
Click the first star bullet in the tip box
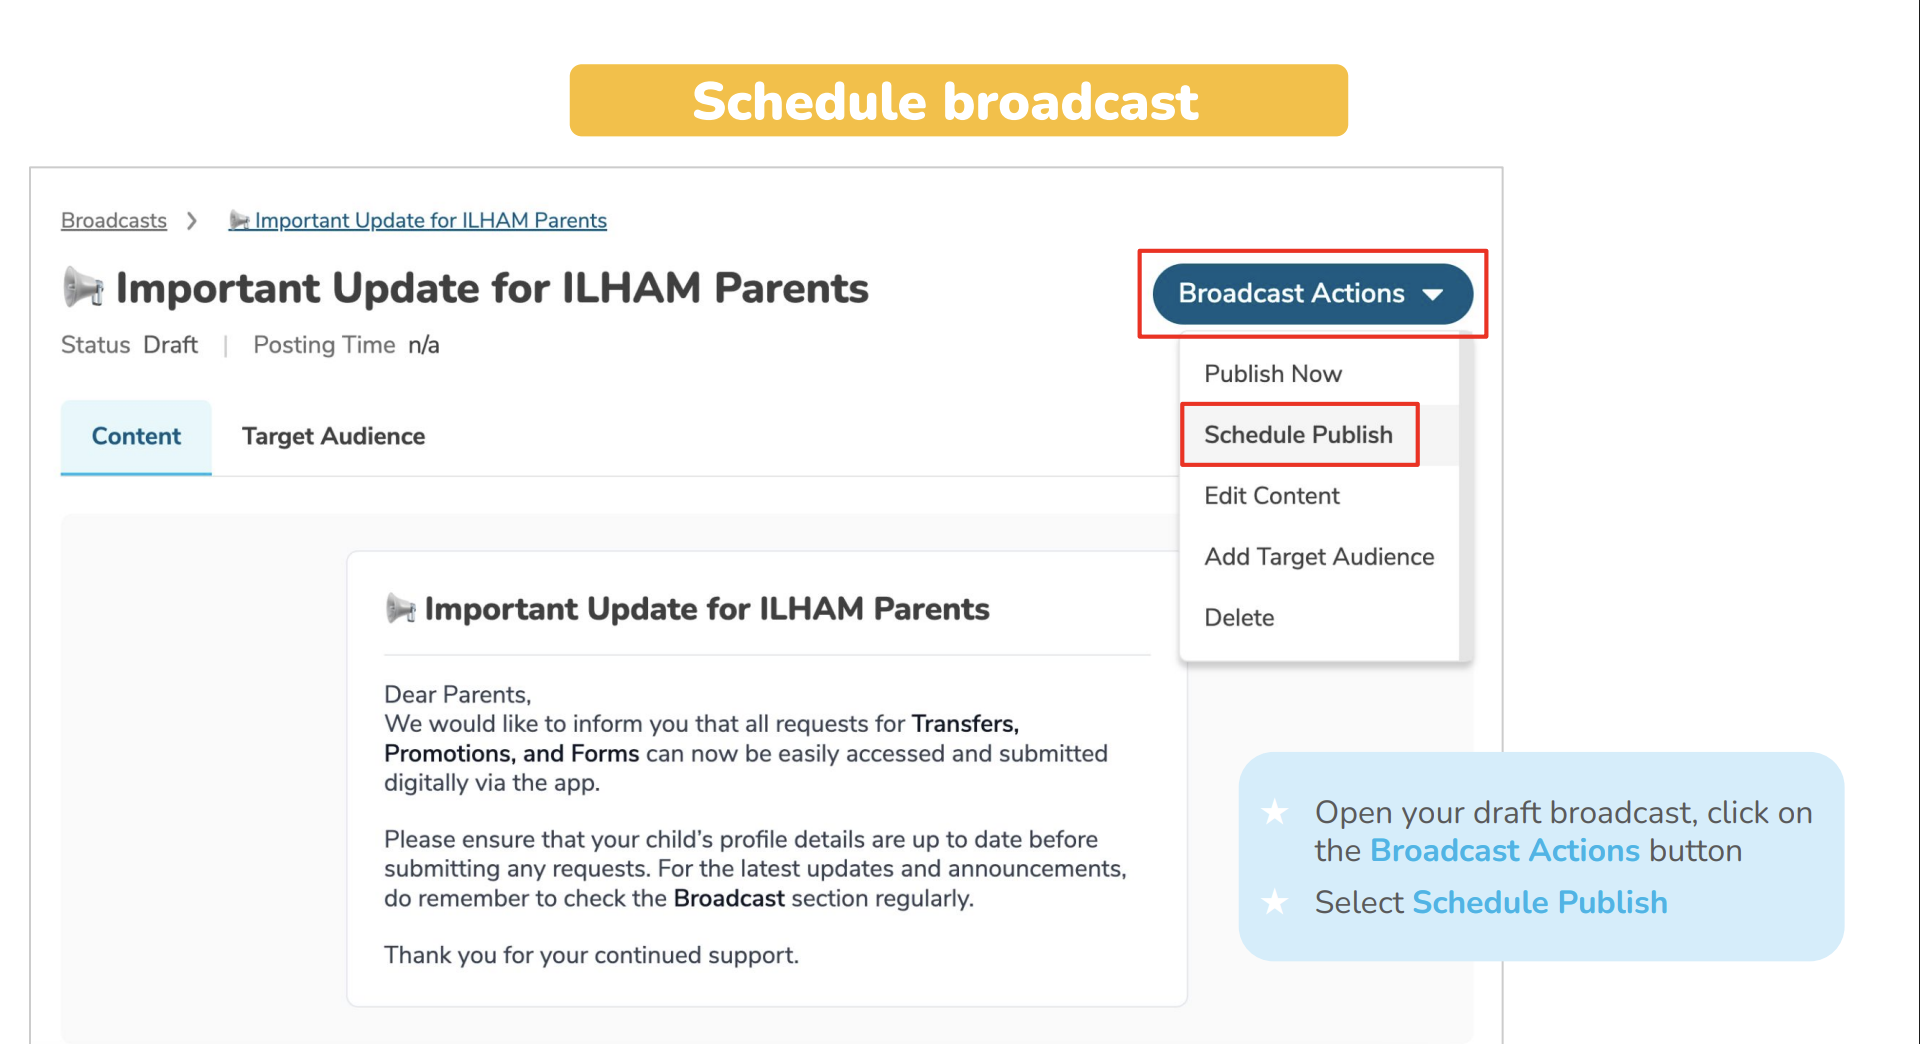coord(1275,812)
